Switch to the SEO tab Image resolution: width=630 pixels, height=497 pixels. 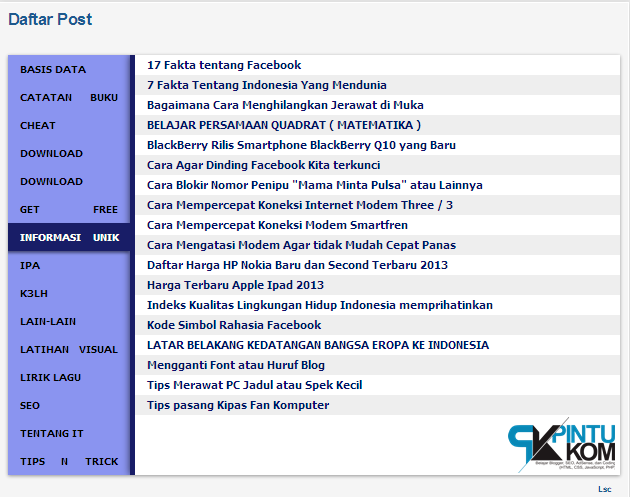pyautogui.click(x=69, y=405)
